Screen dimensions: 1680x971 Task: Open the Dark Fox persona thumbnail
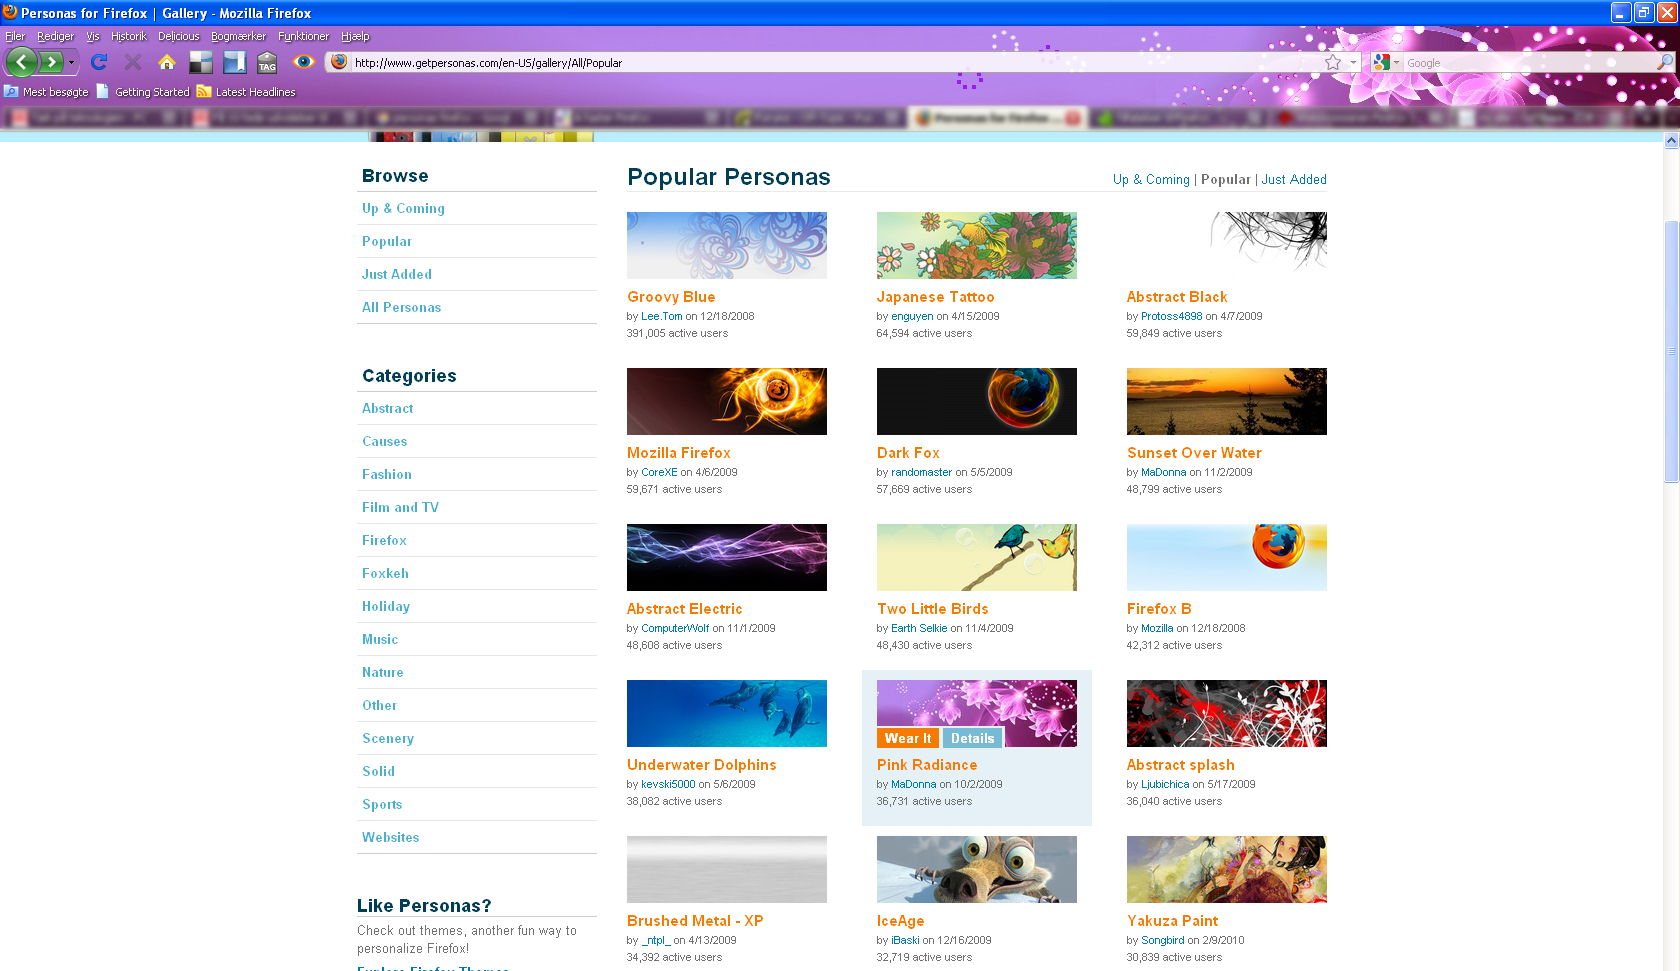point(977,401)
